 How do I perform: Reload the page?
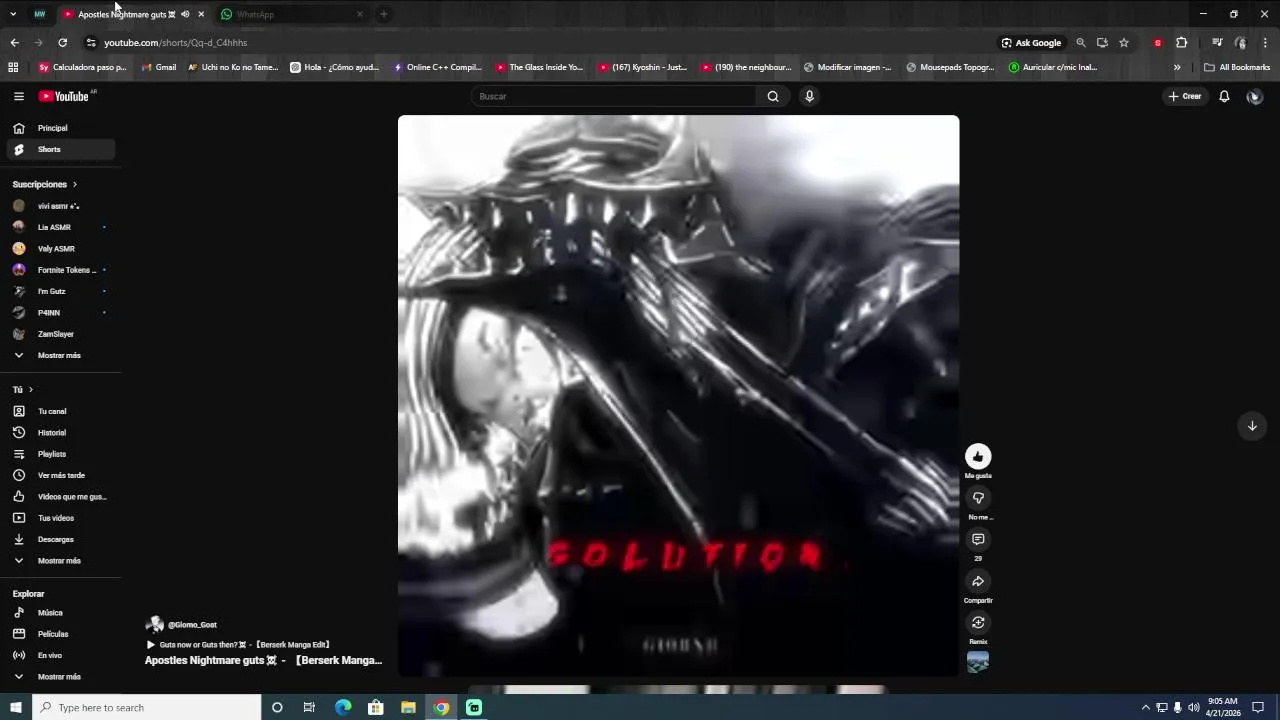pos(62,43)
